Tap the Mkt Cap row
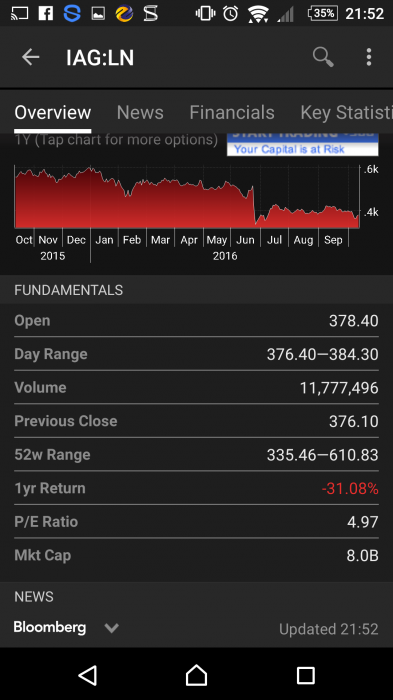Screen dimensions: 393x700 coord(196,555)
